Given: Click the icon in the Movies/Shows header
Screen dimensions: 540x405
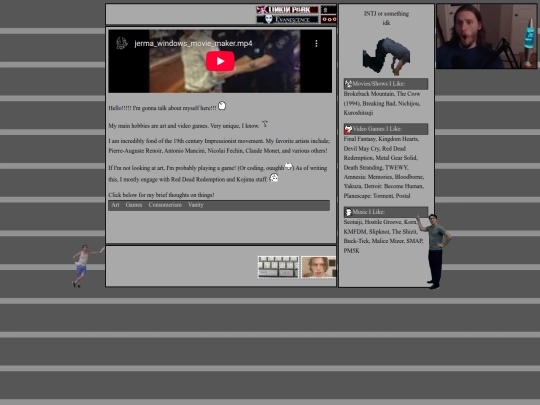Looking at the screenshot, I should coord(348,84).
